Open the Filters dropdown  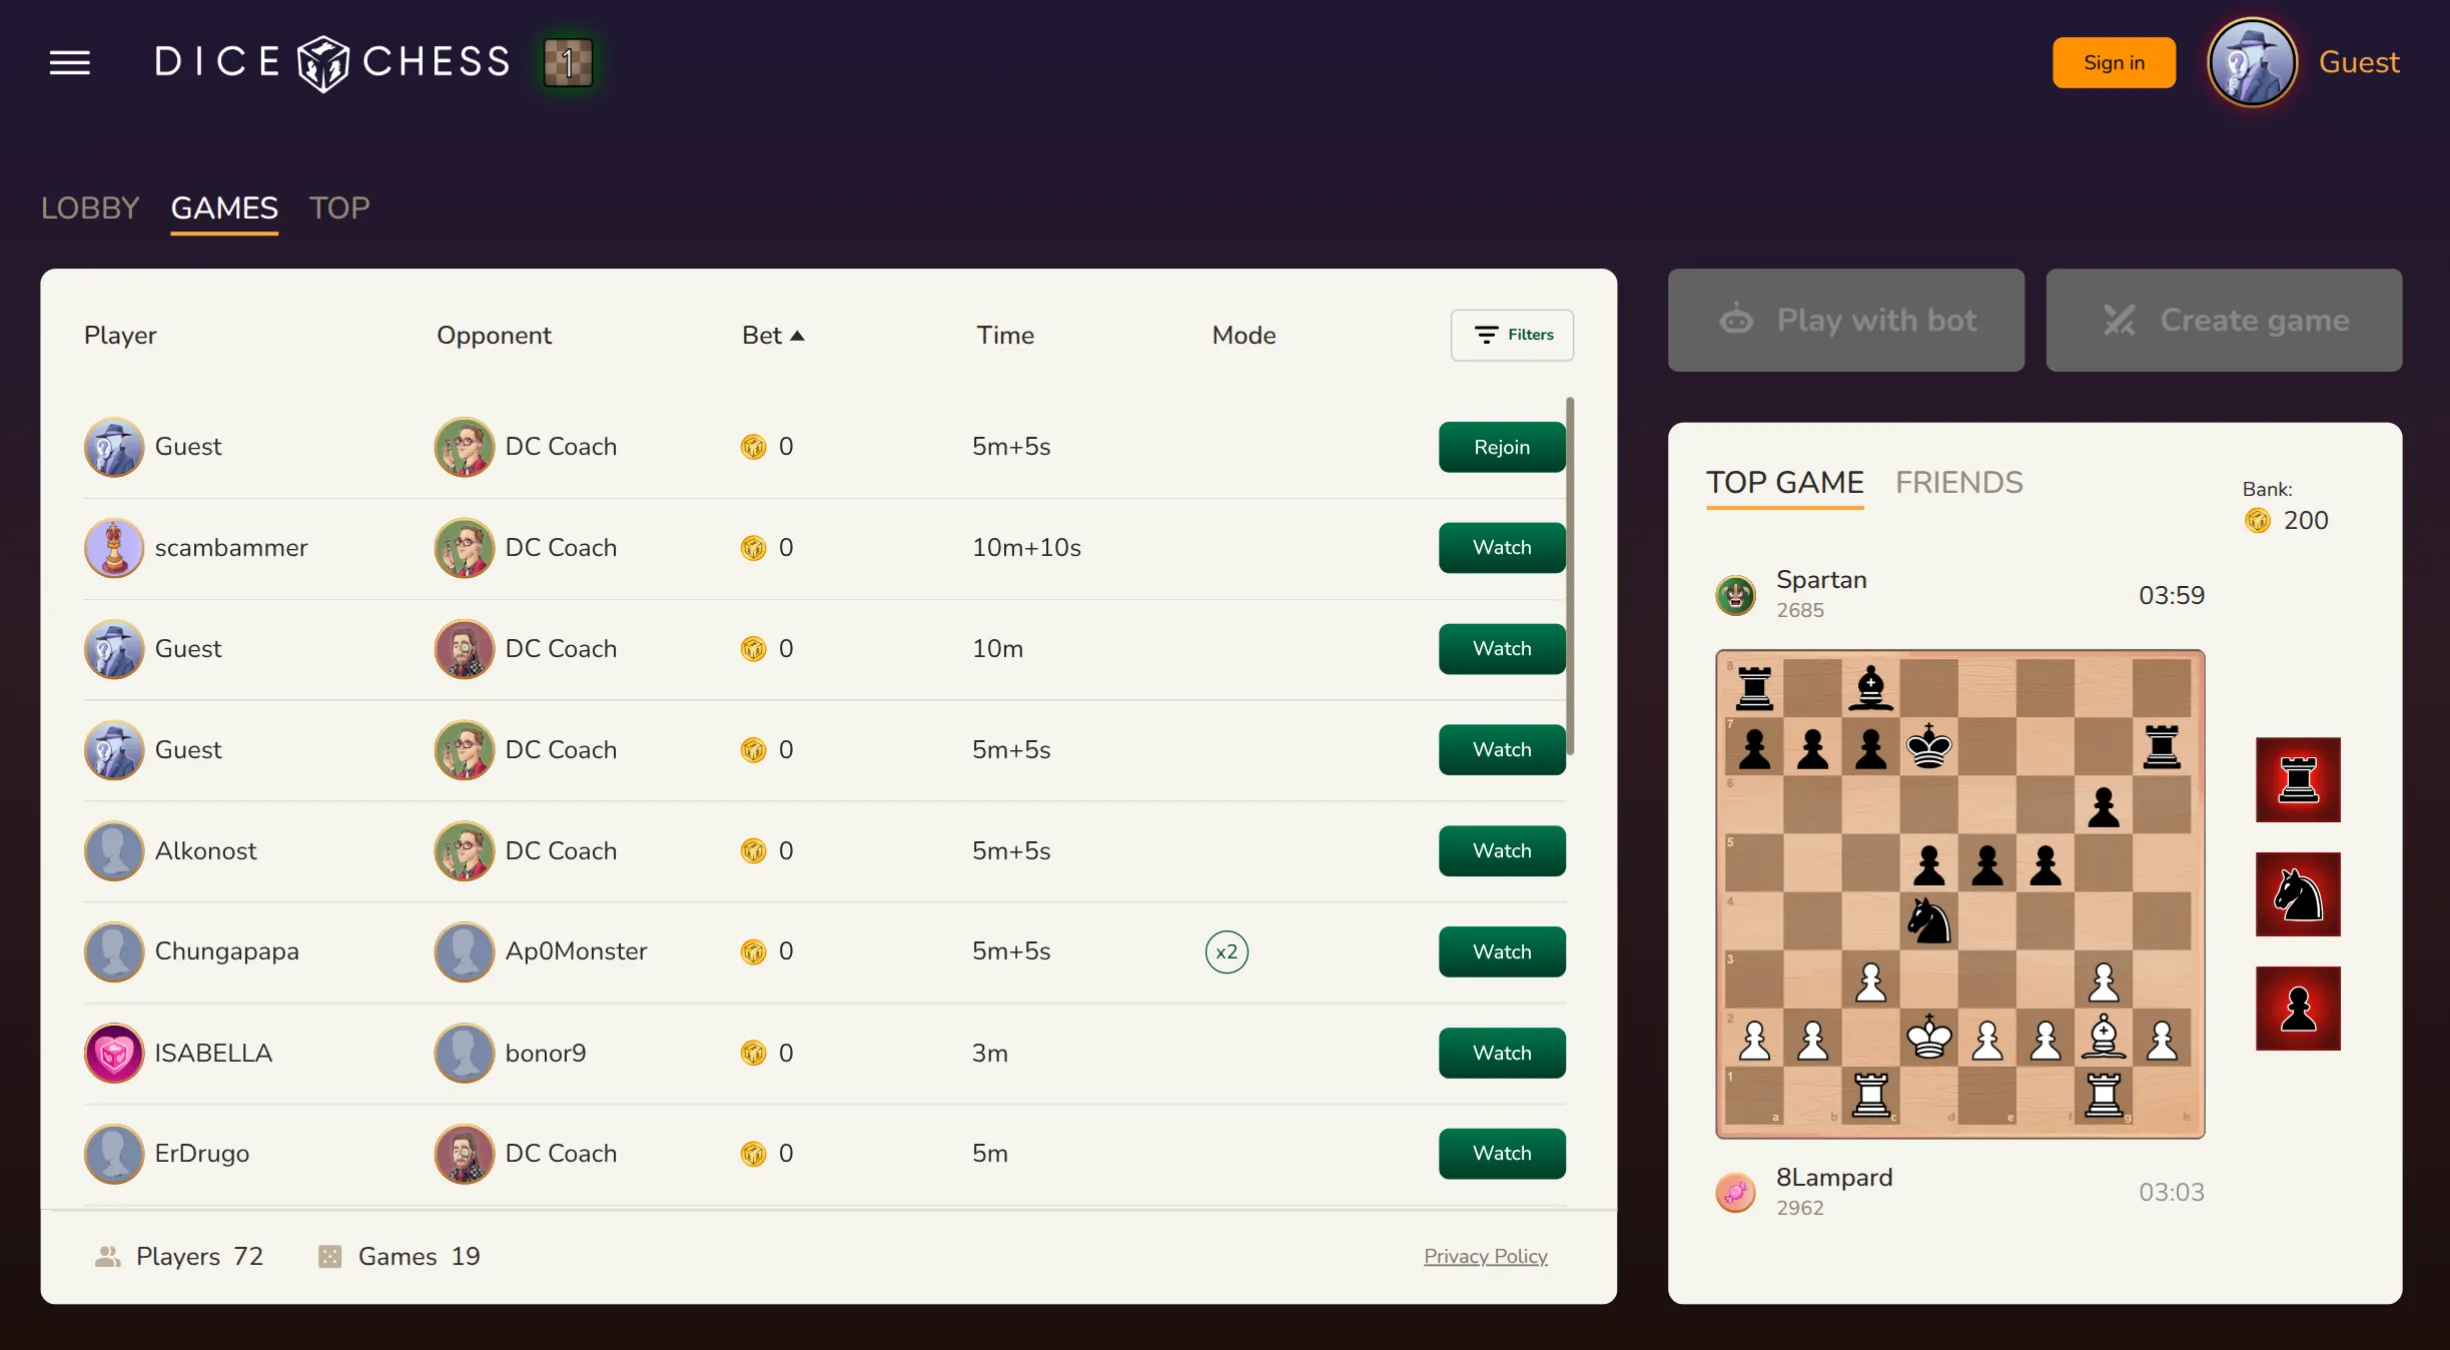[1512, 335]
